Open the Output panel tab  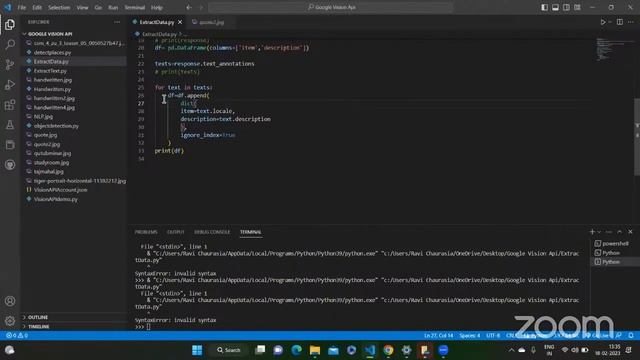(176, 232)
